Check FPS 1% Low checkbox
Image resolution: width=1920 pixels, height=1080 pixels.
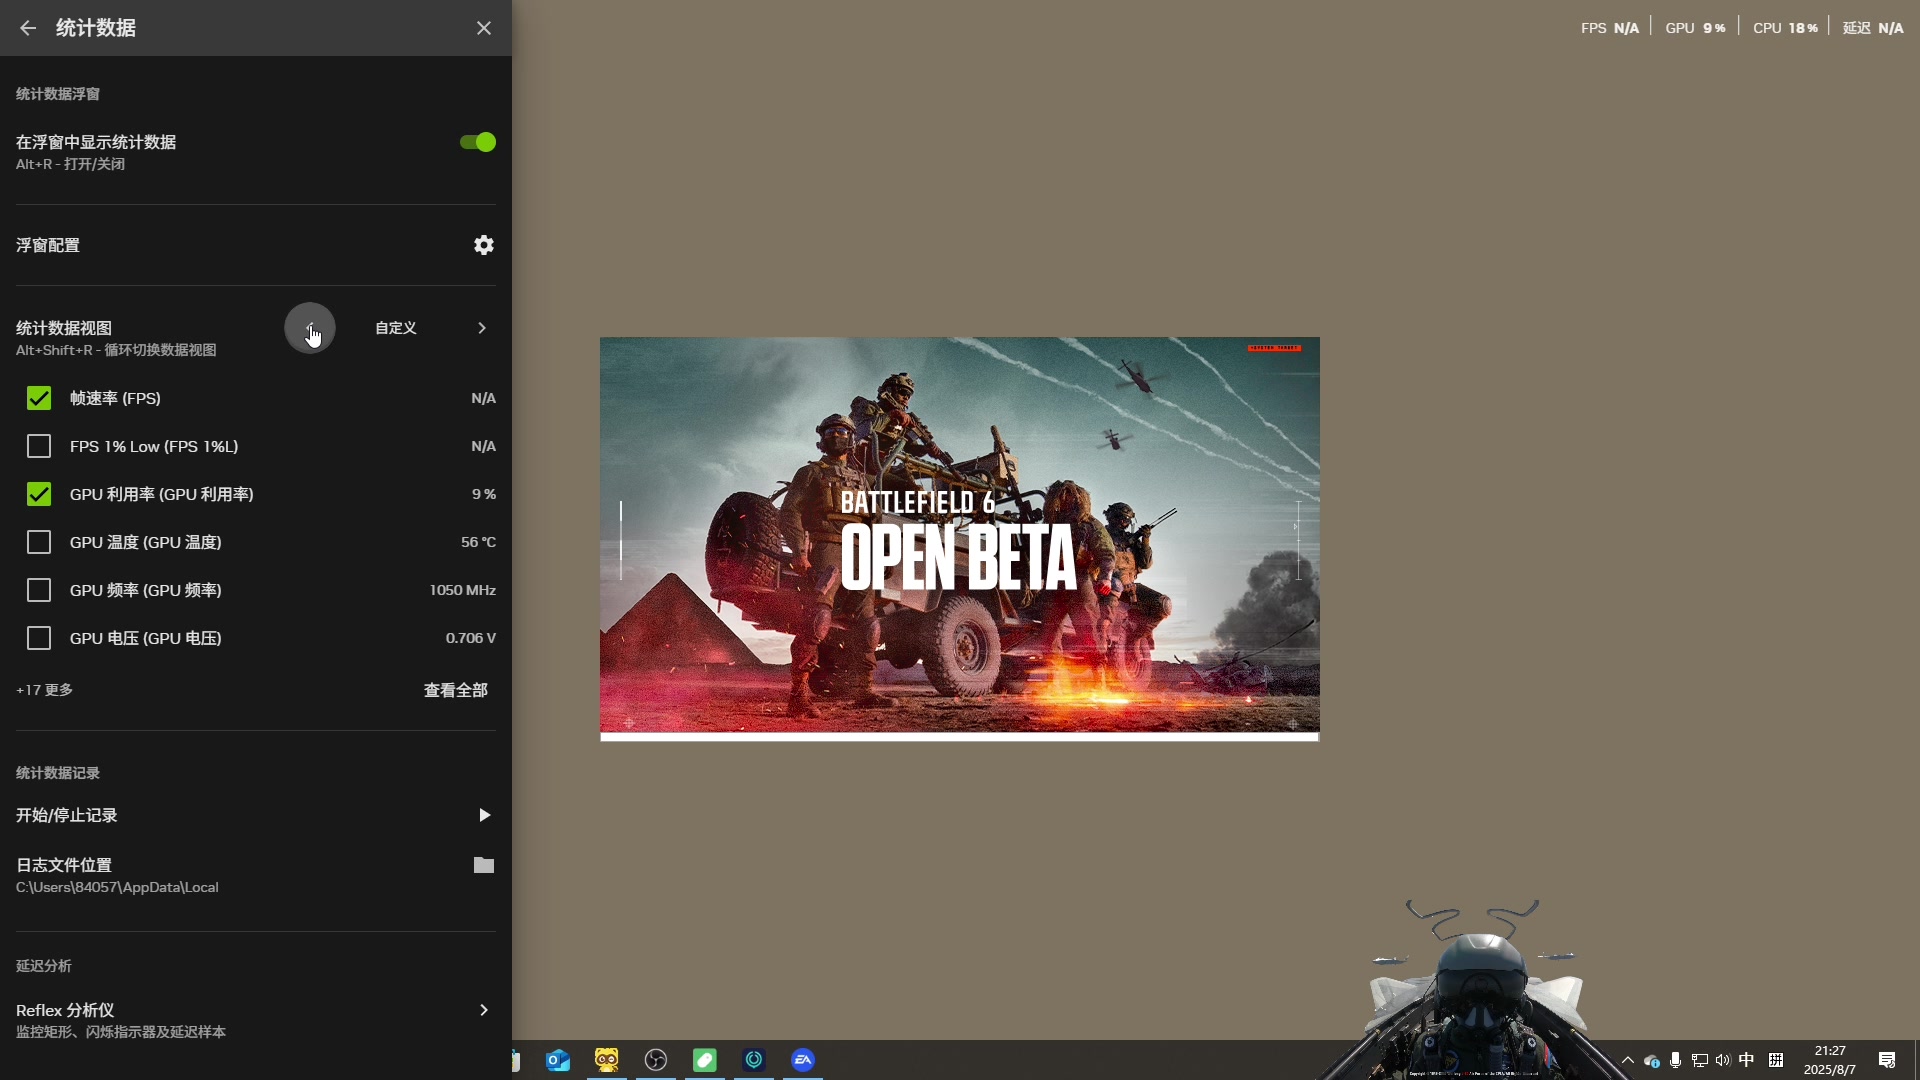click(x=39, y=446)
